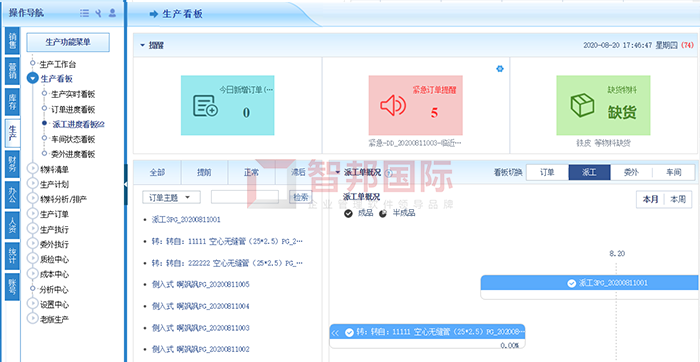The image size is (700, 362).
Task: Expand the 老版生产 tree node
Action: coord(32,319)
